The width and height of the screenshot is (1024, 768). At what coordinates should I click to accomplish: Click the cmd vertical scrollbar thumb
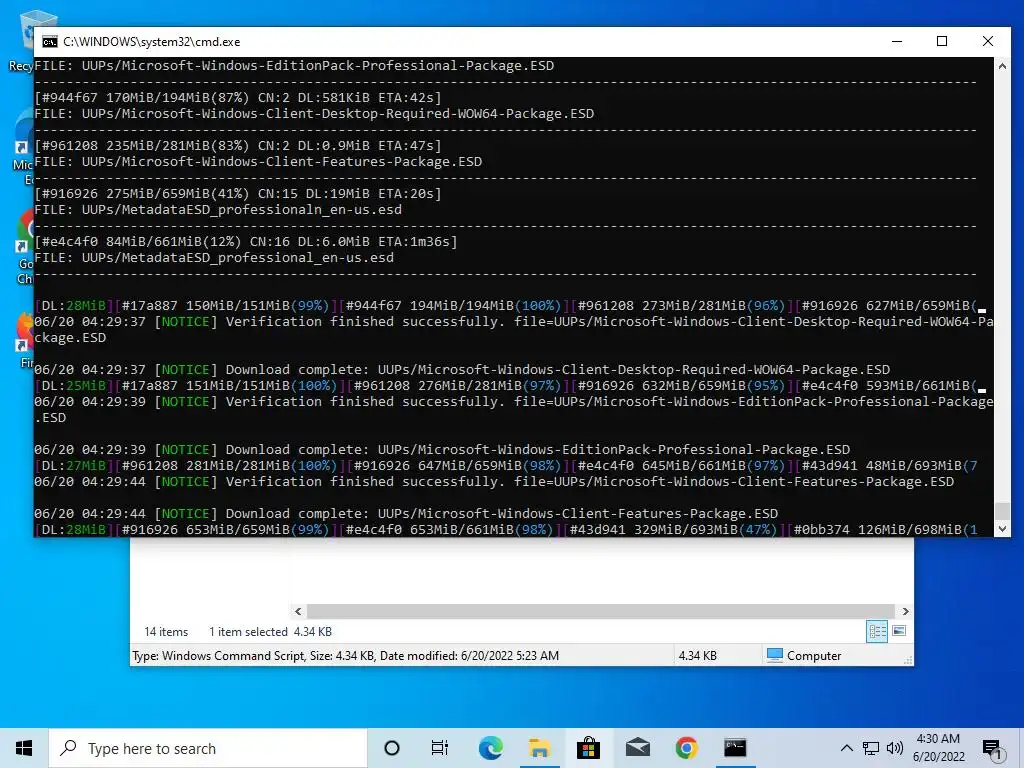[x=1002, y=510]
